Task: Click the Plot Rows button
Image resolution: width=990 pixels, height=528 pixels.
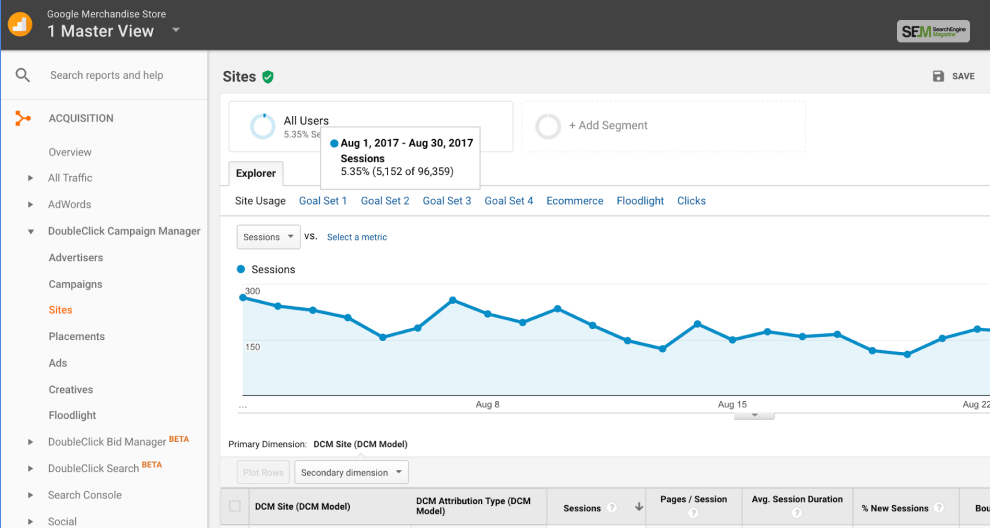Action: (263, 472)
